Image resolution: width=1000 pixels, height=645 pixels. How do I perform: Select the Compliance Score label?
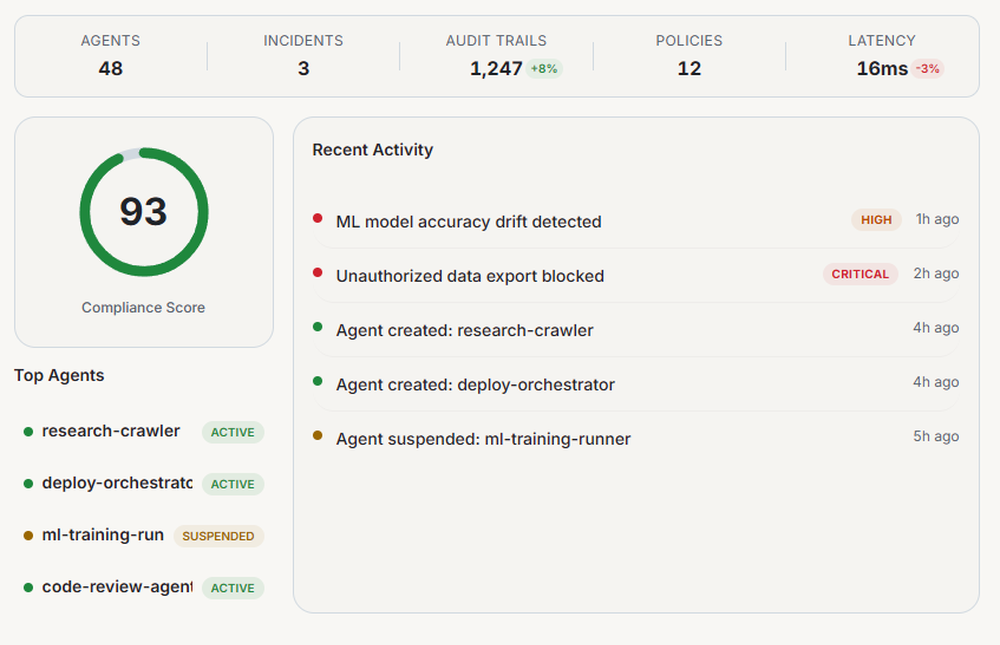pyautogui.click(x=143, y=308)
